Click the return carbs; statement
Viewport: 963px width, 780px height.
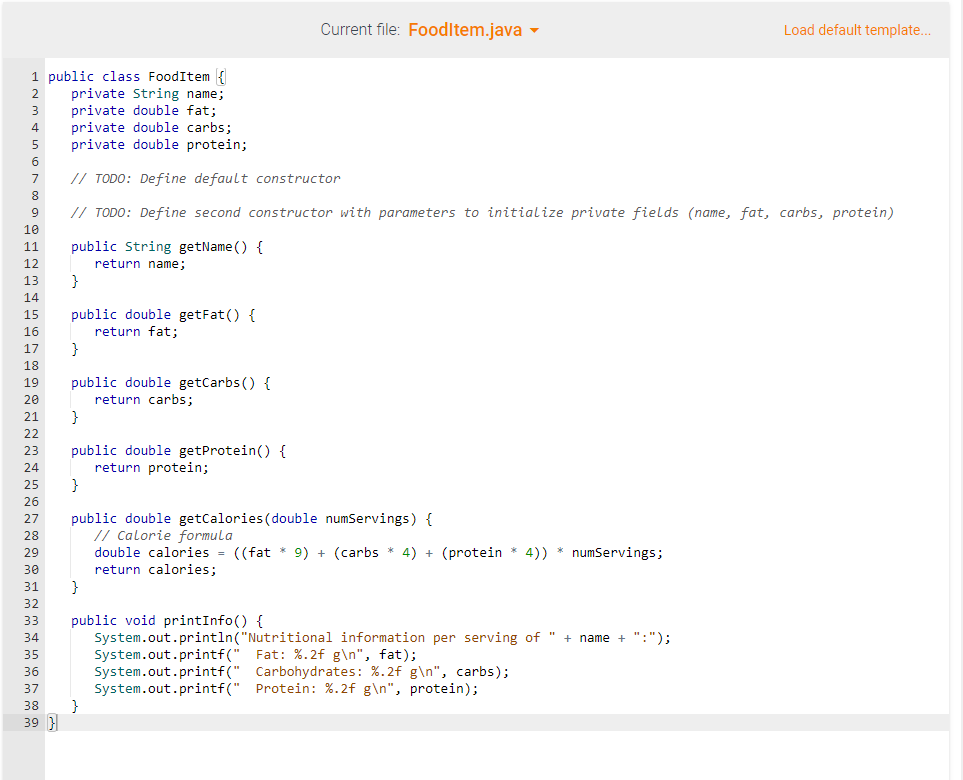(x=144, y=400)
